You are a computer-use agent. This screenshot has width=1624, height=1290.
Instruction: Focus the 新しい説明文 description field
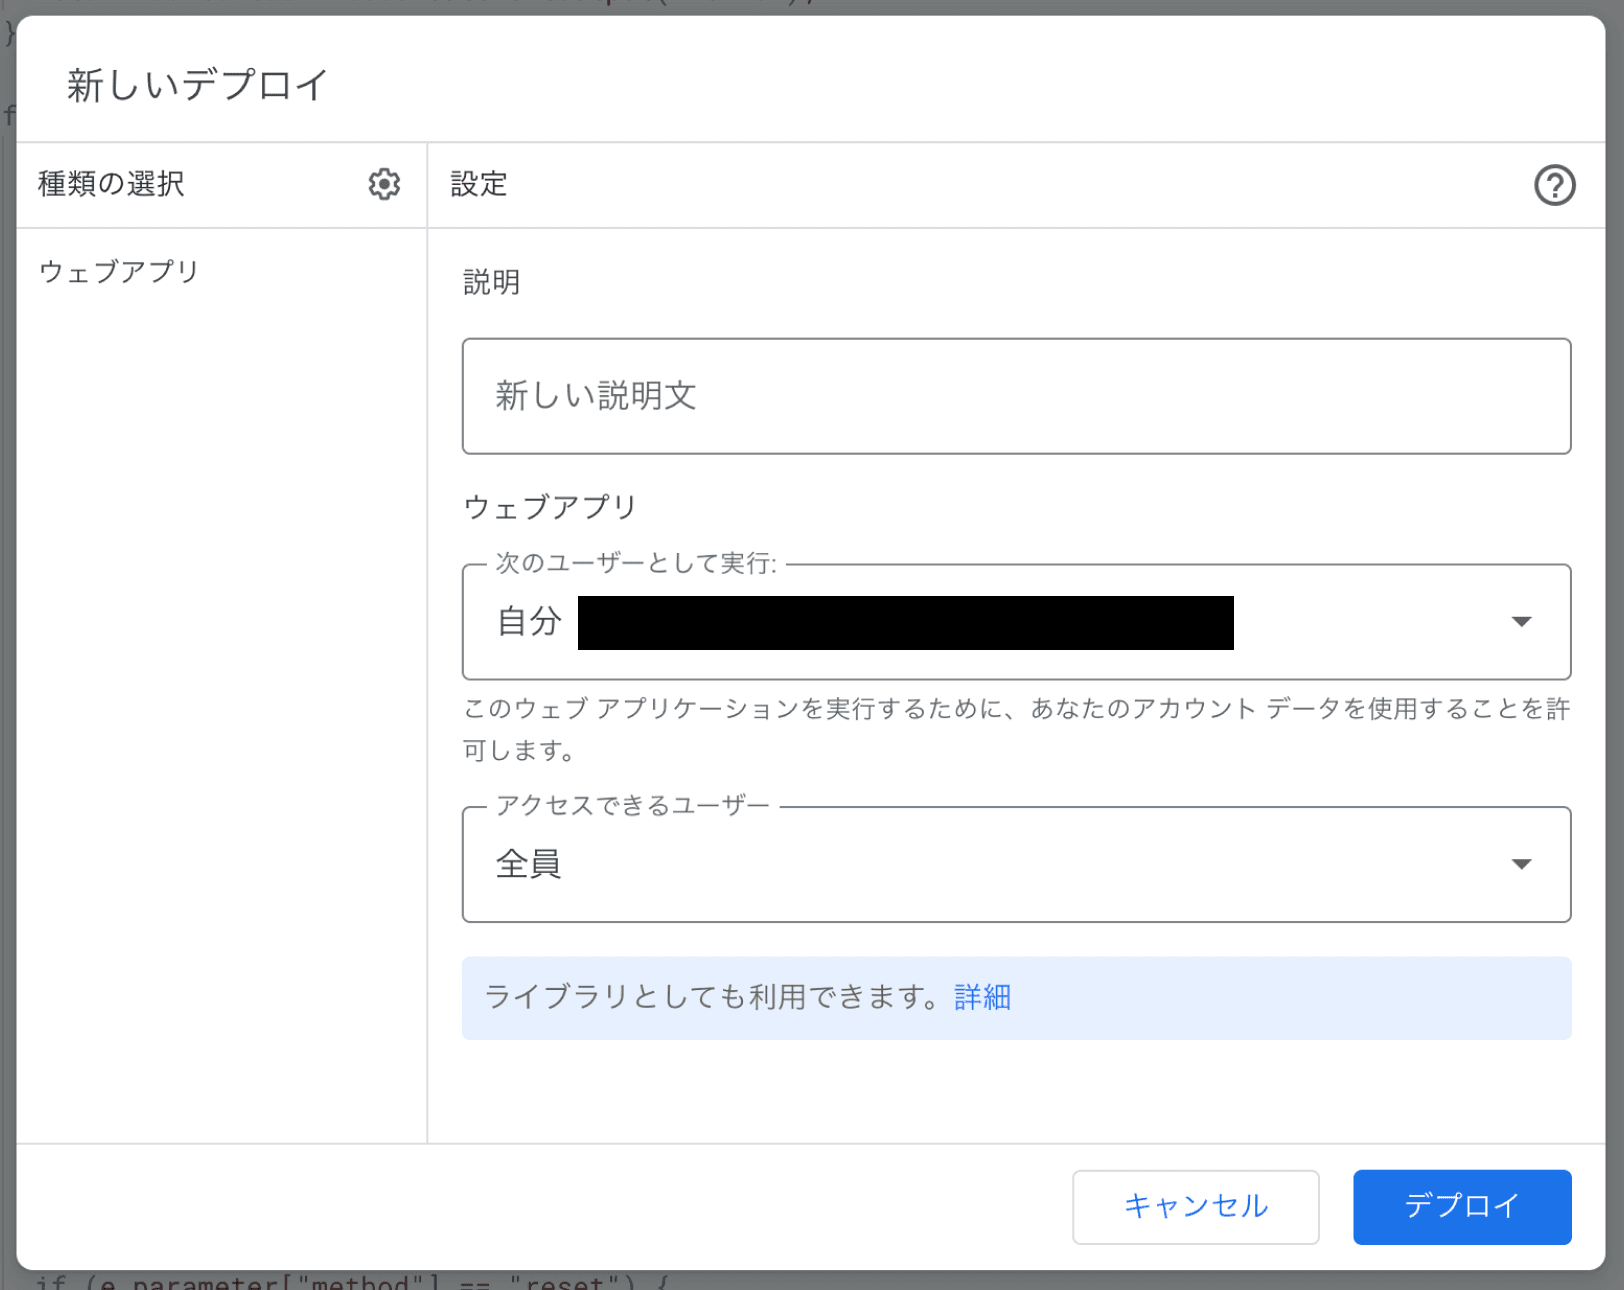coord(1015,396)
